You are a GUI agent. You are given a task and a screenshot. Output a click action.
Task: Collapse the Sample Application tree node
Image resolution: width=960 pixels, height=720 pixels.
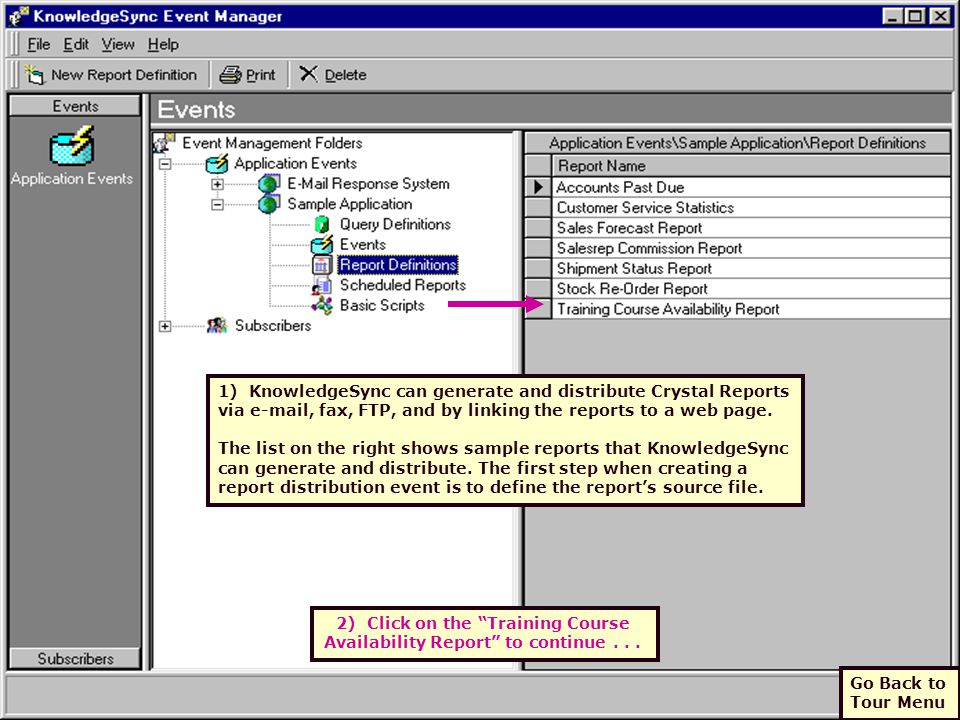217,204
